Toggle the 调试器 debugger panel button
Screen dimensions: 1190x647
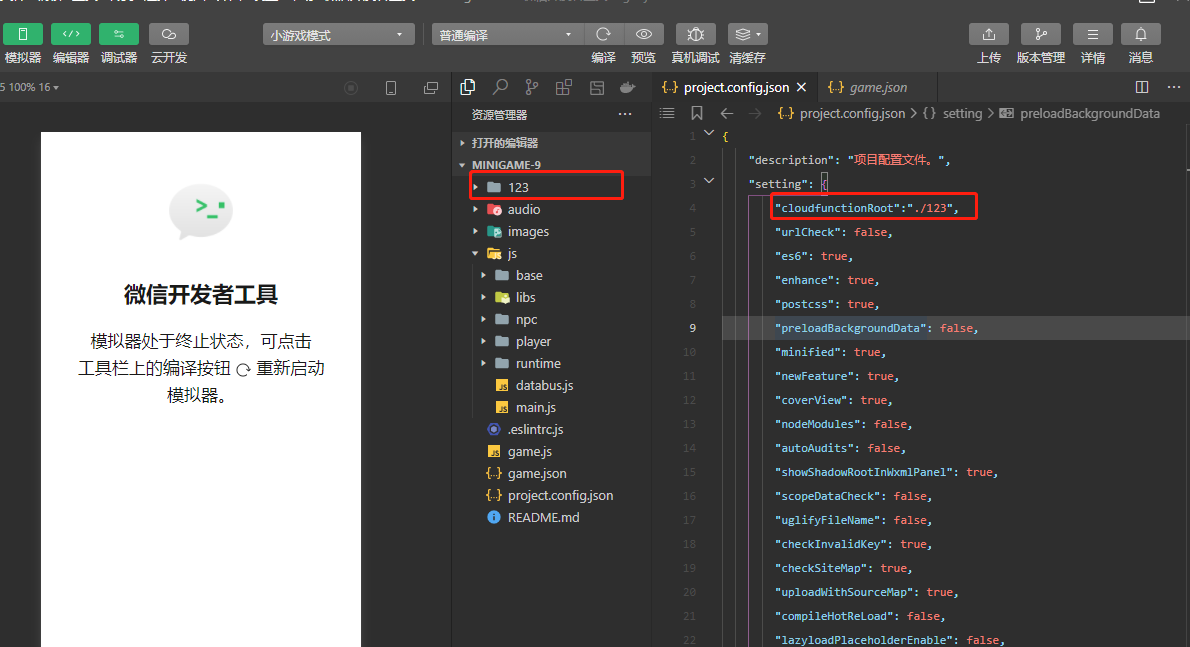coord(118,34)
